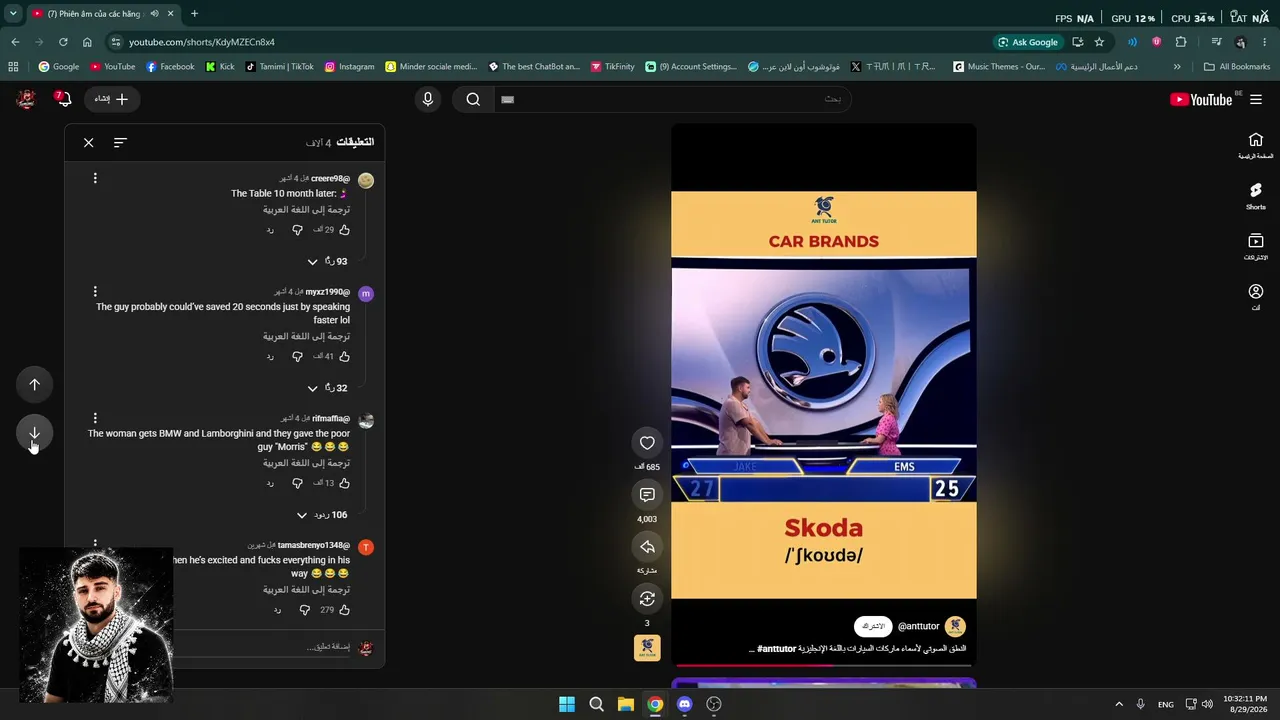
Task: Open Home in YouTube sidebar
Action: click(x=1256, y=146)
